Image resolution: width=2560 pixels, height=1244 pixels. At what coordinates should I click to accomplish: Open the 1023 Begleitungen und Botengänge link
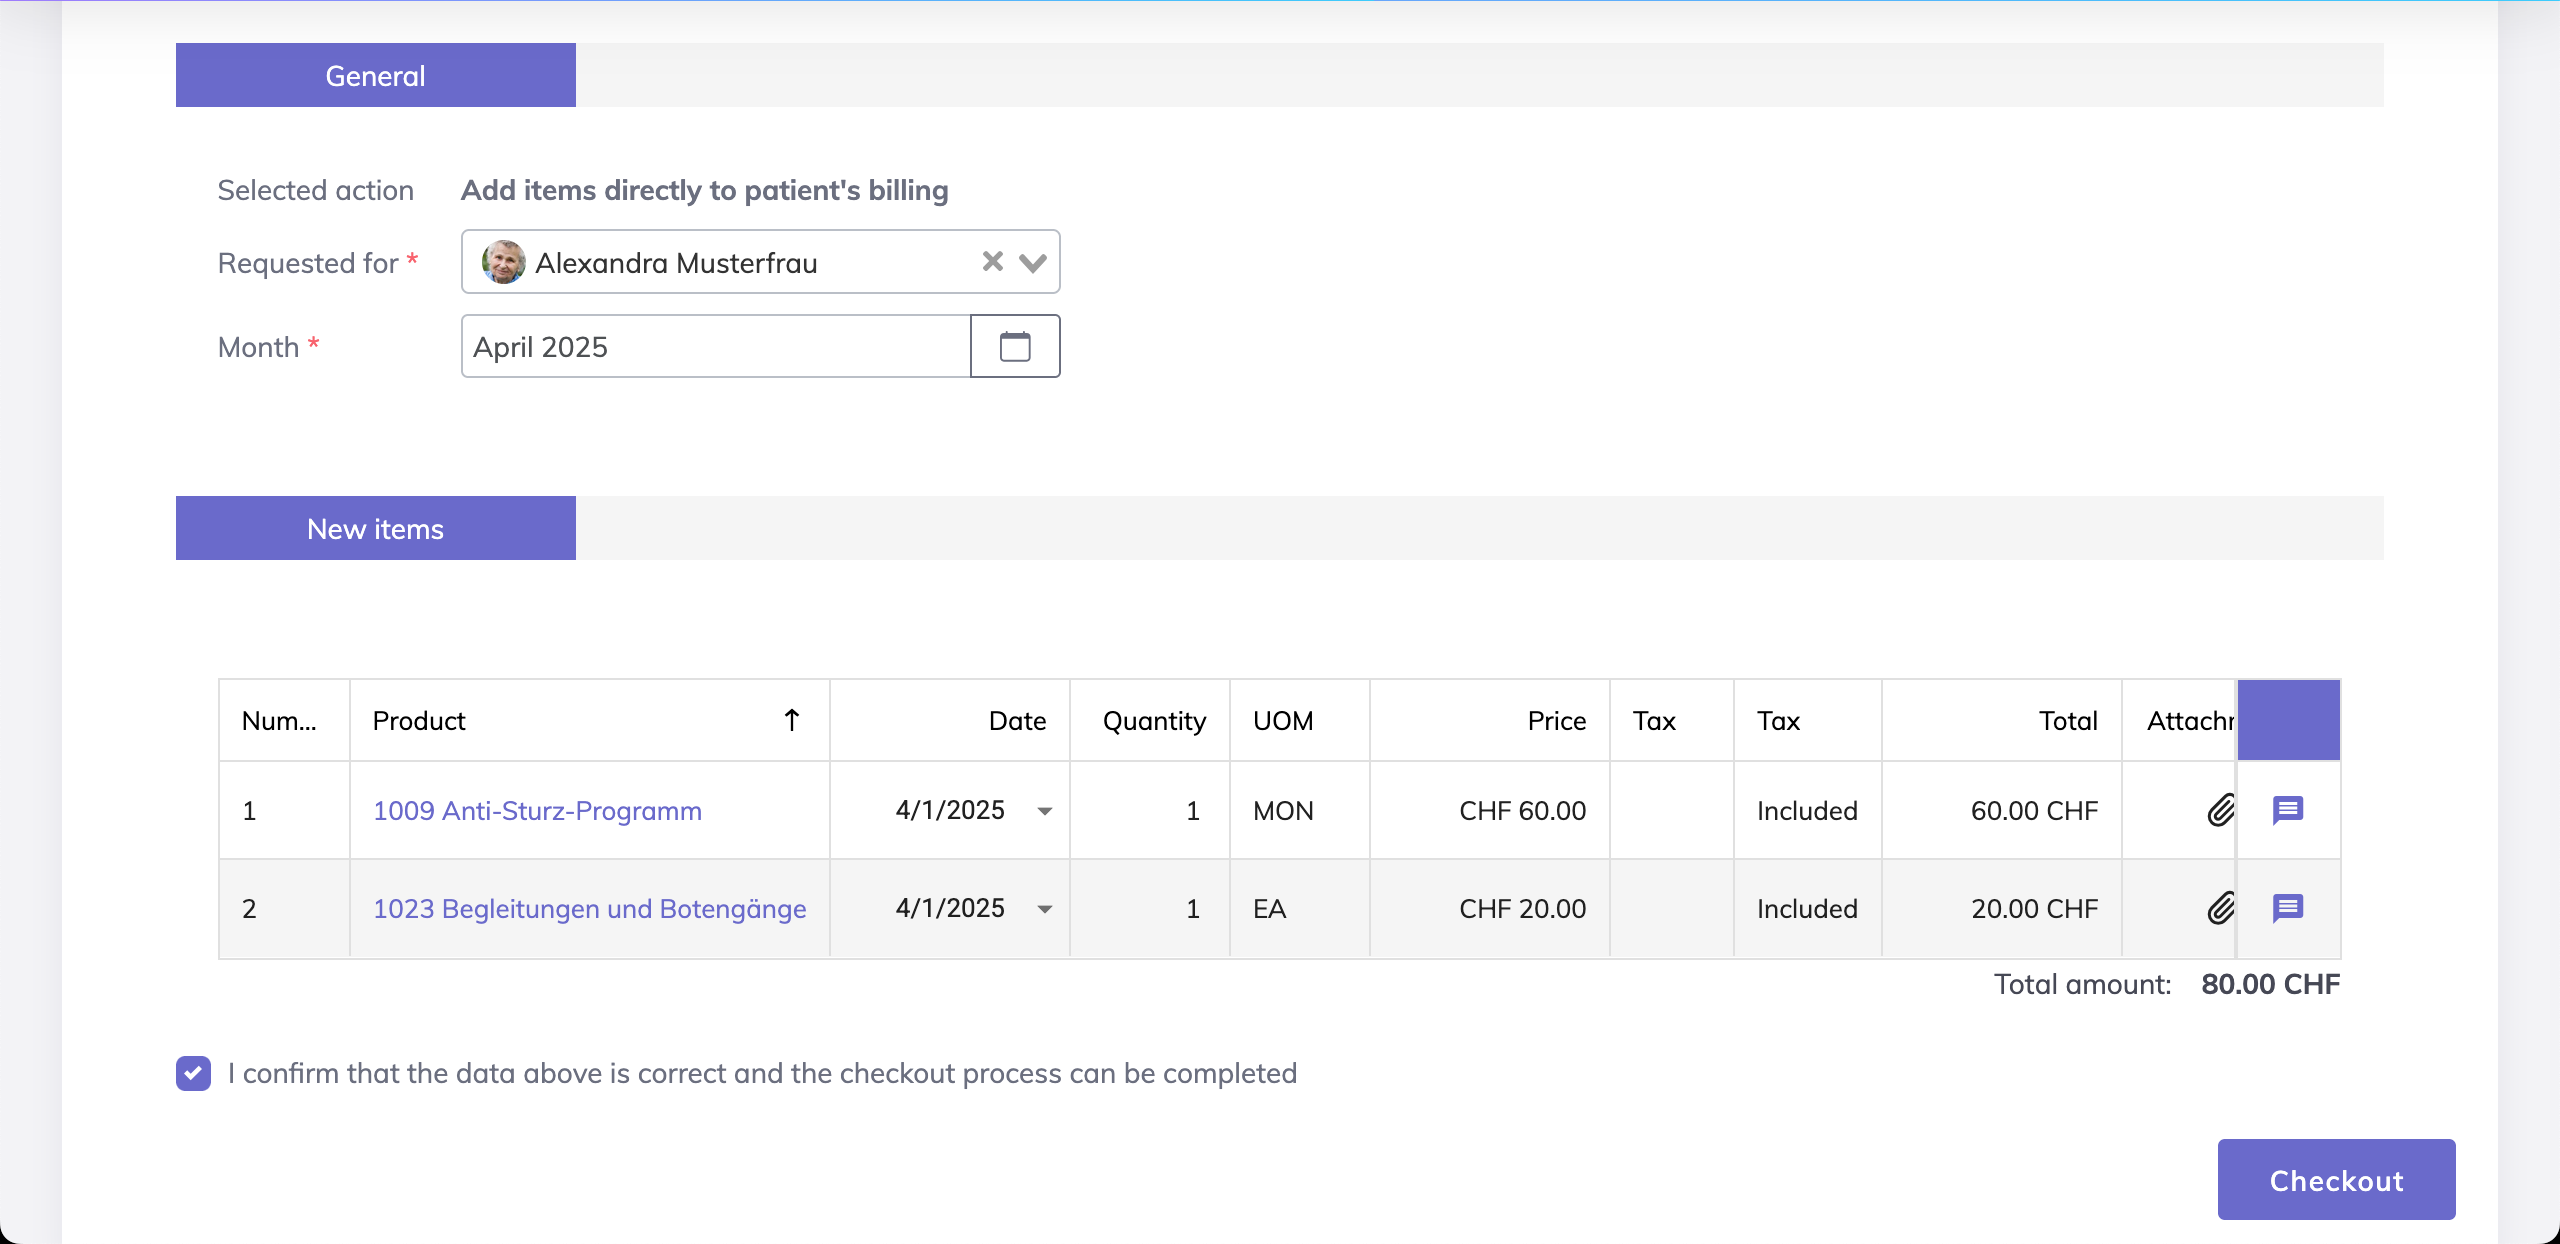[x=589, y=908]
